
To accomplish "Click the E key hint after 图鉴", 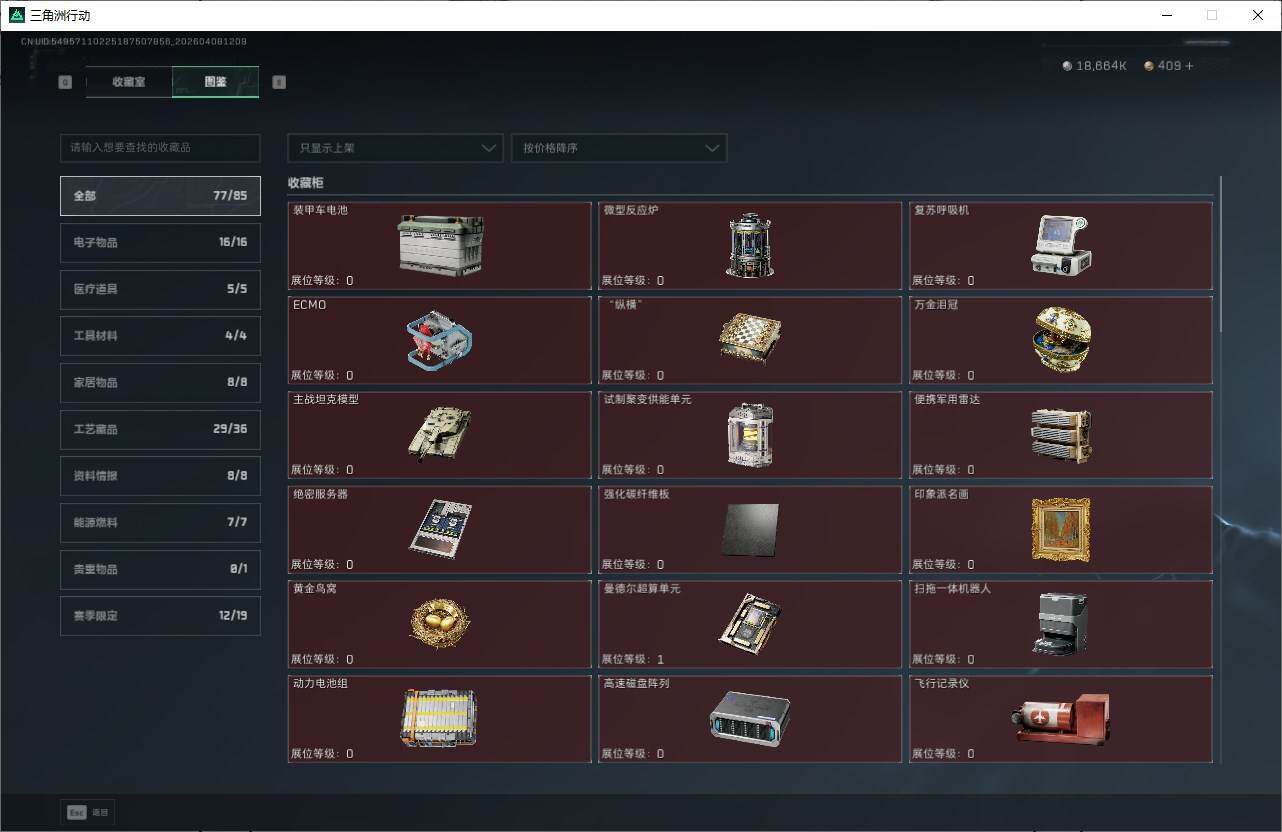I will click(x=279, y=82).
